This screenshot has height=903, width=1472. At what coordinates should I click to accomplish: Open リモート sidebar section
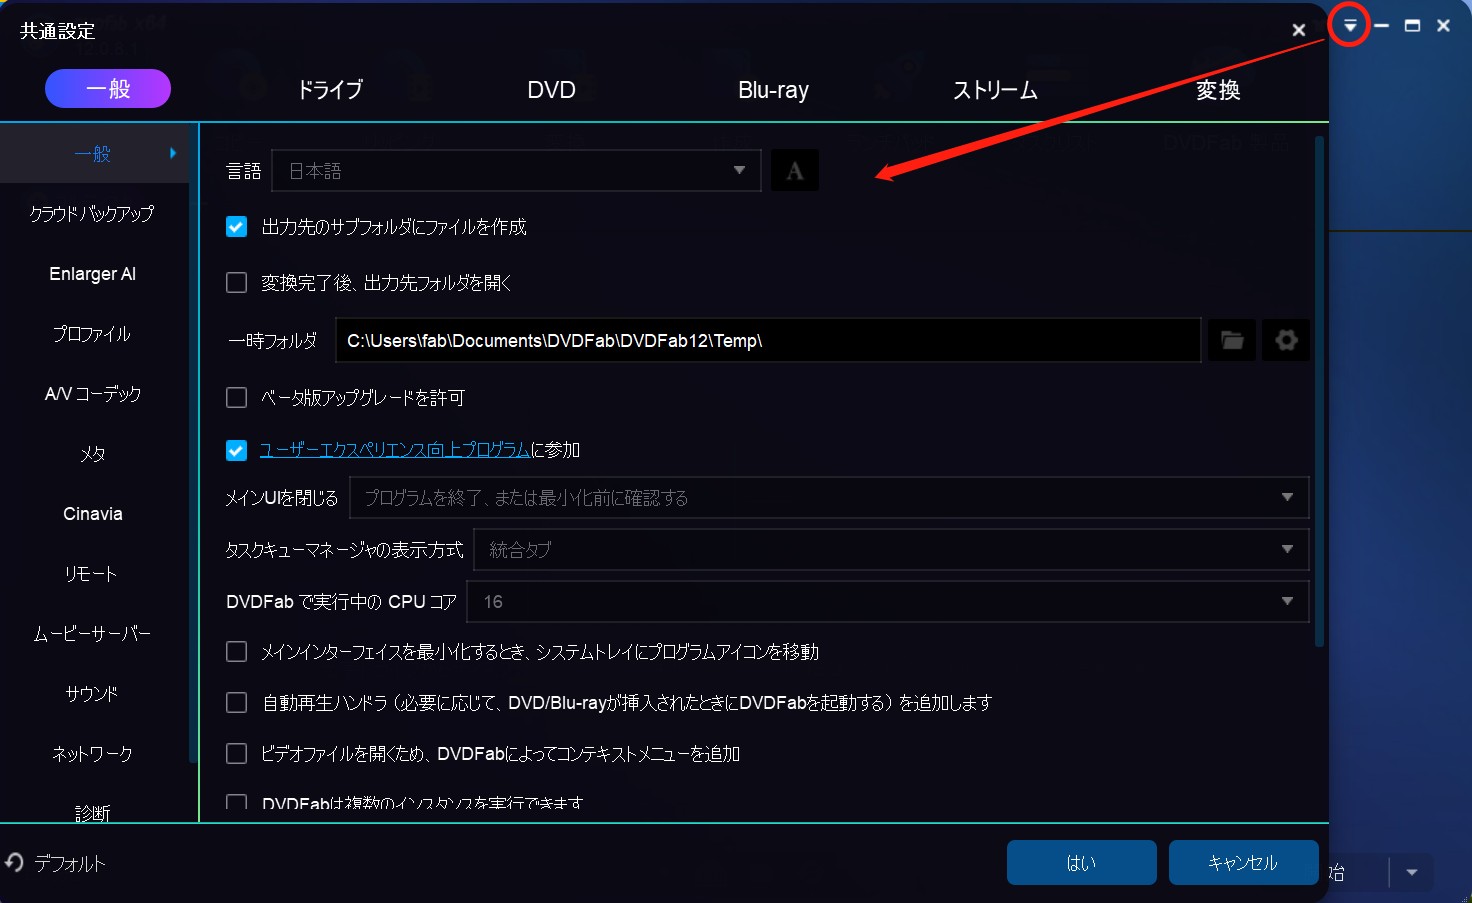coord(92,573)
